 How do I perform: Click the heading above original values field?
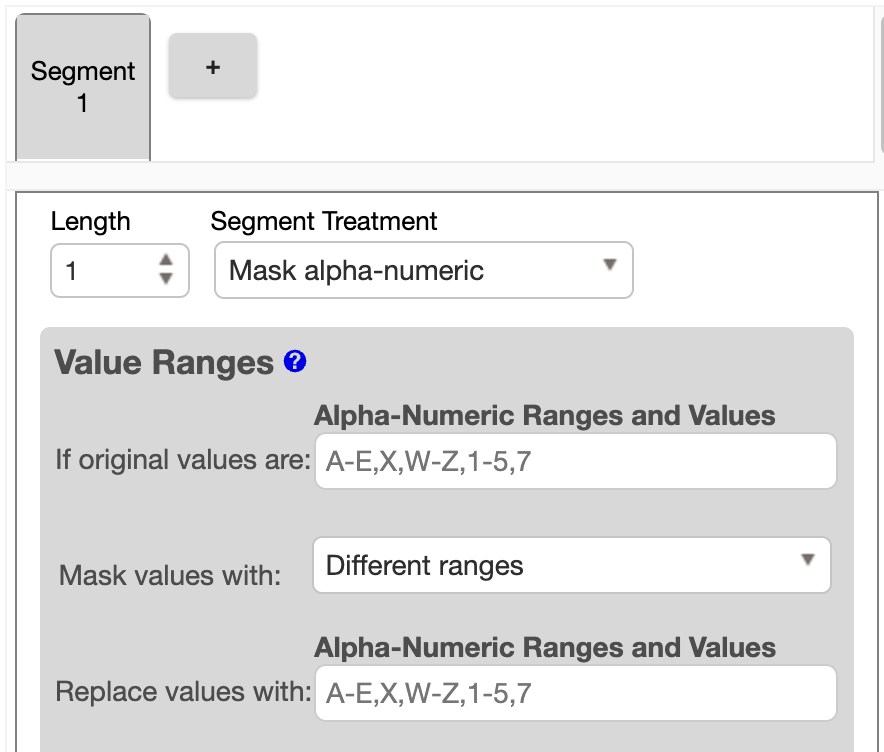[x=544, y=415]
